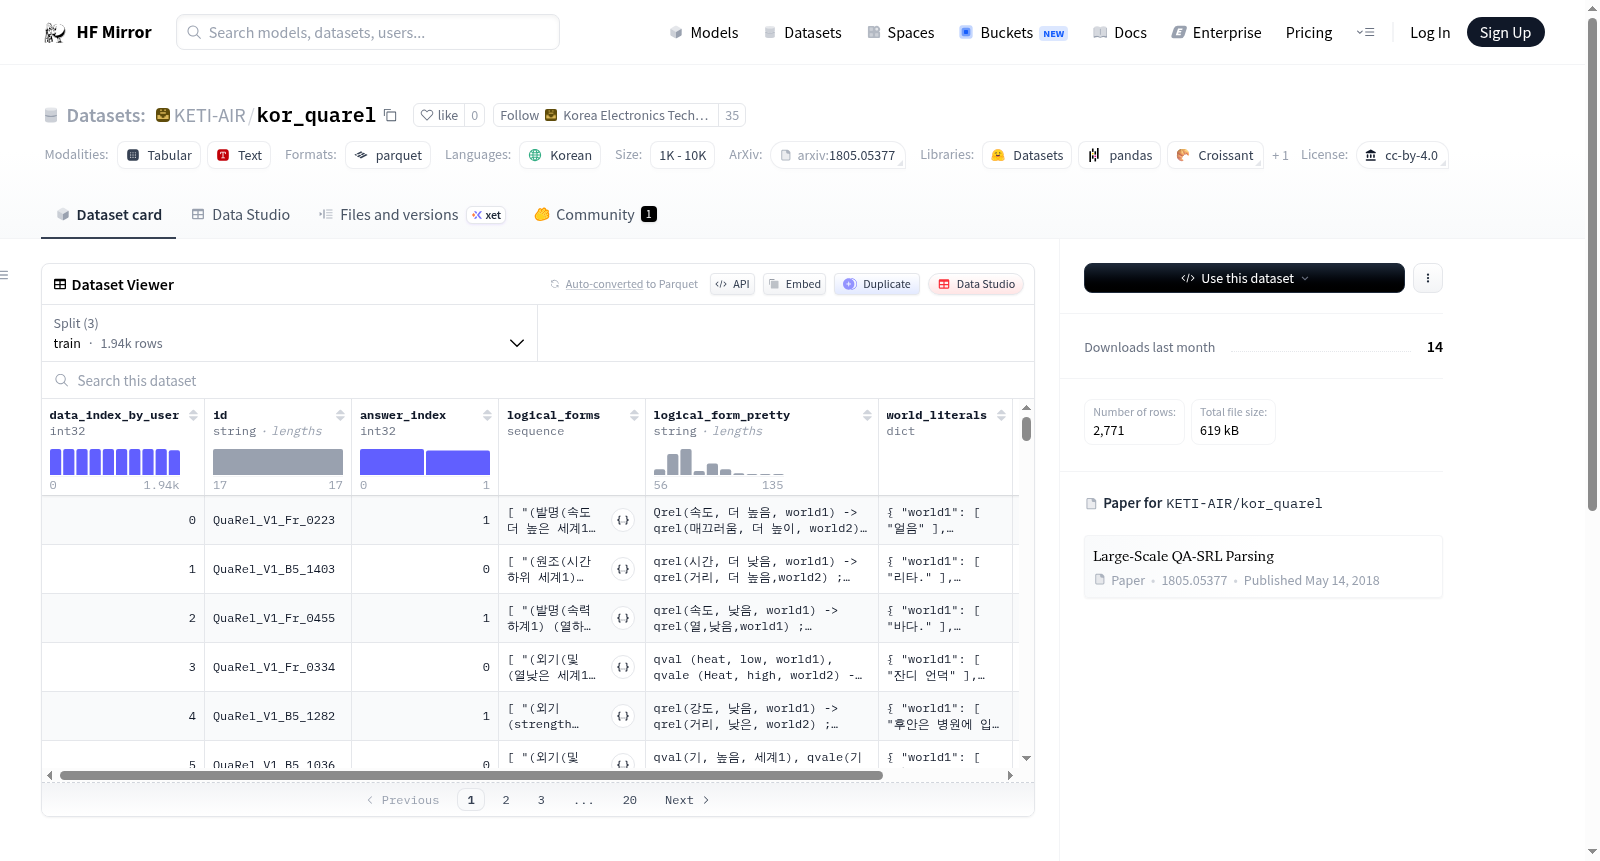This screenshot has width=1600, height=861.
Task: Click the data_index_by_user histogram
Action: tap(115, 462)
